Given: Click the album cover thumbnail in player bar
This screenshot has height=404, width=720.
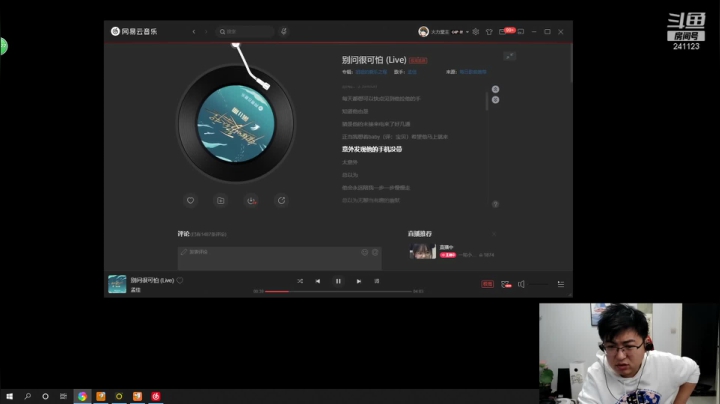Looking at the screenshot, I should [x=117, y=284].
